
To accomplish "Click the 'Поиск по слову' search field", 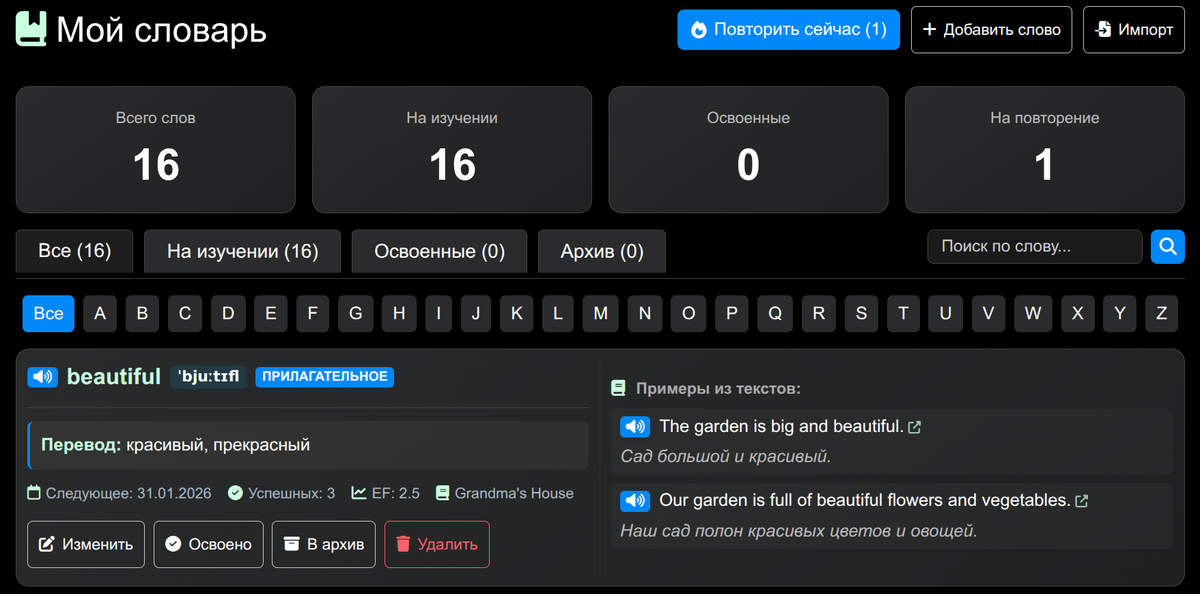I will (x=1035, y=246).
